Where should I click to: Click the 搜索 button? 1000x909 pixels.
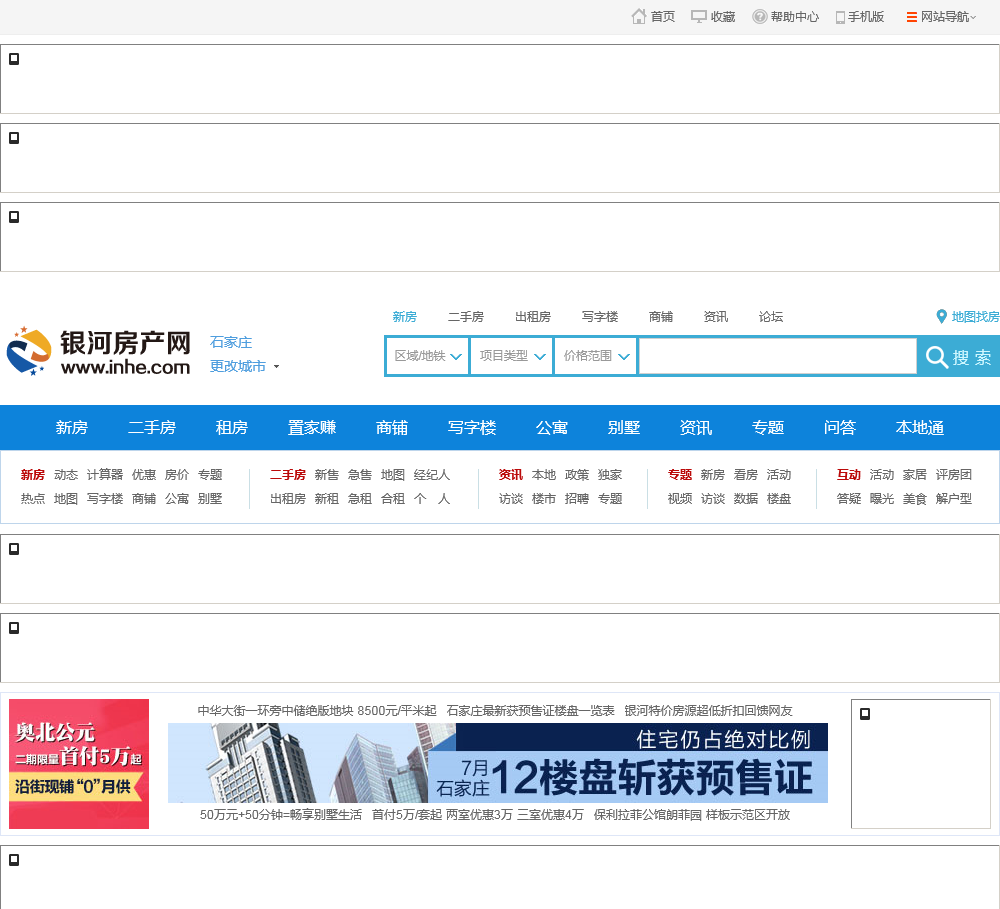click(959, 356)
